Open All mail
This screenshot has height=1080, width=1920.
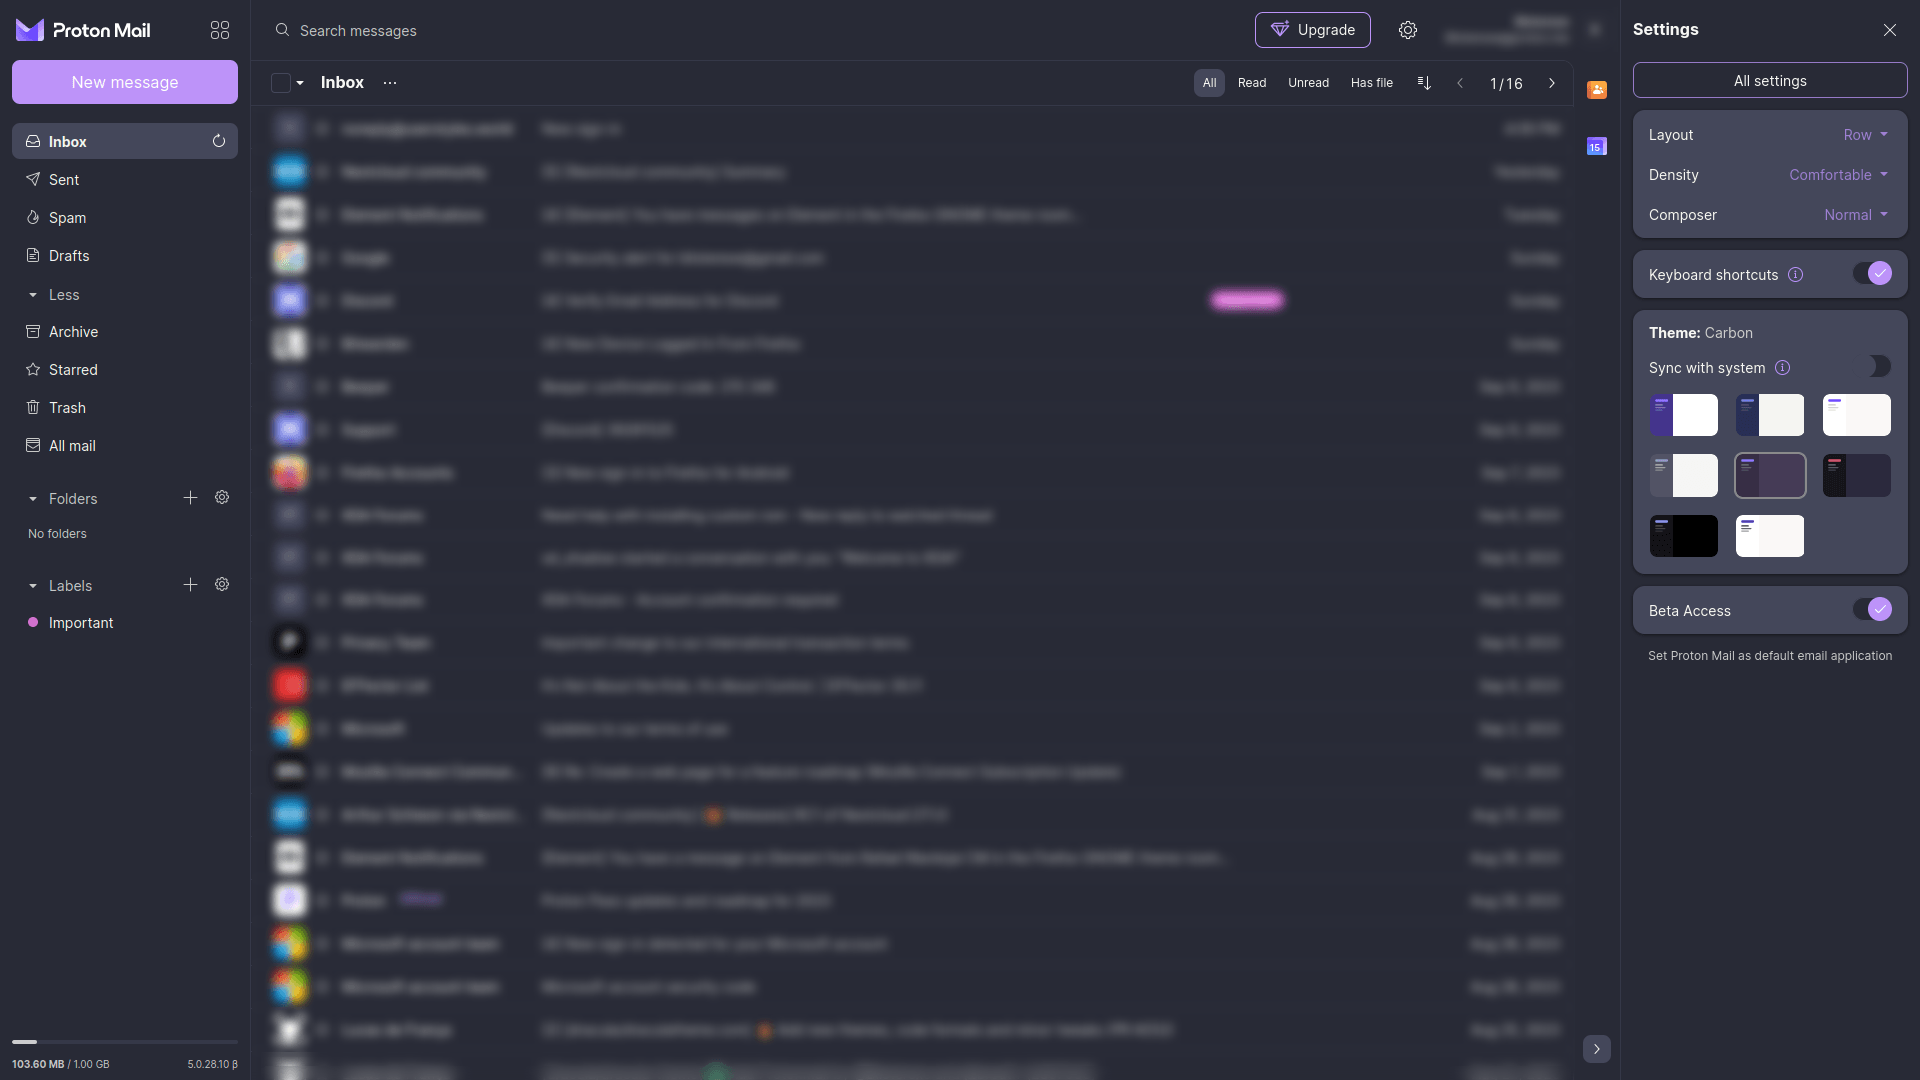pos(125,446)
